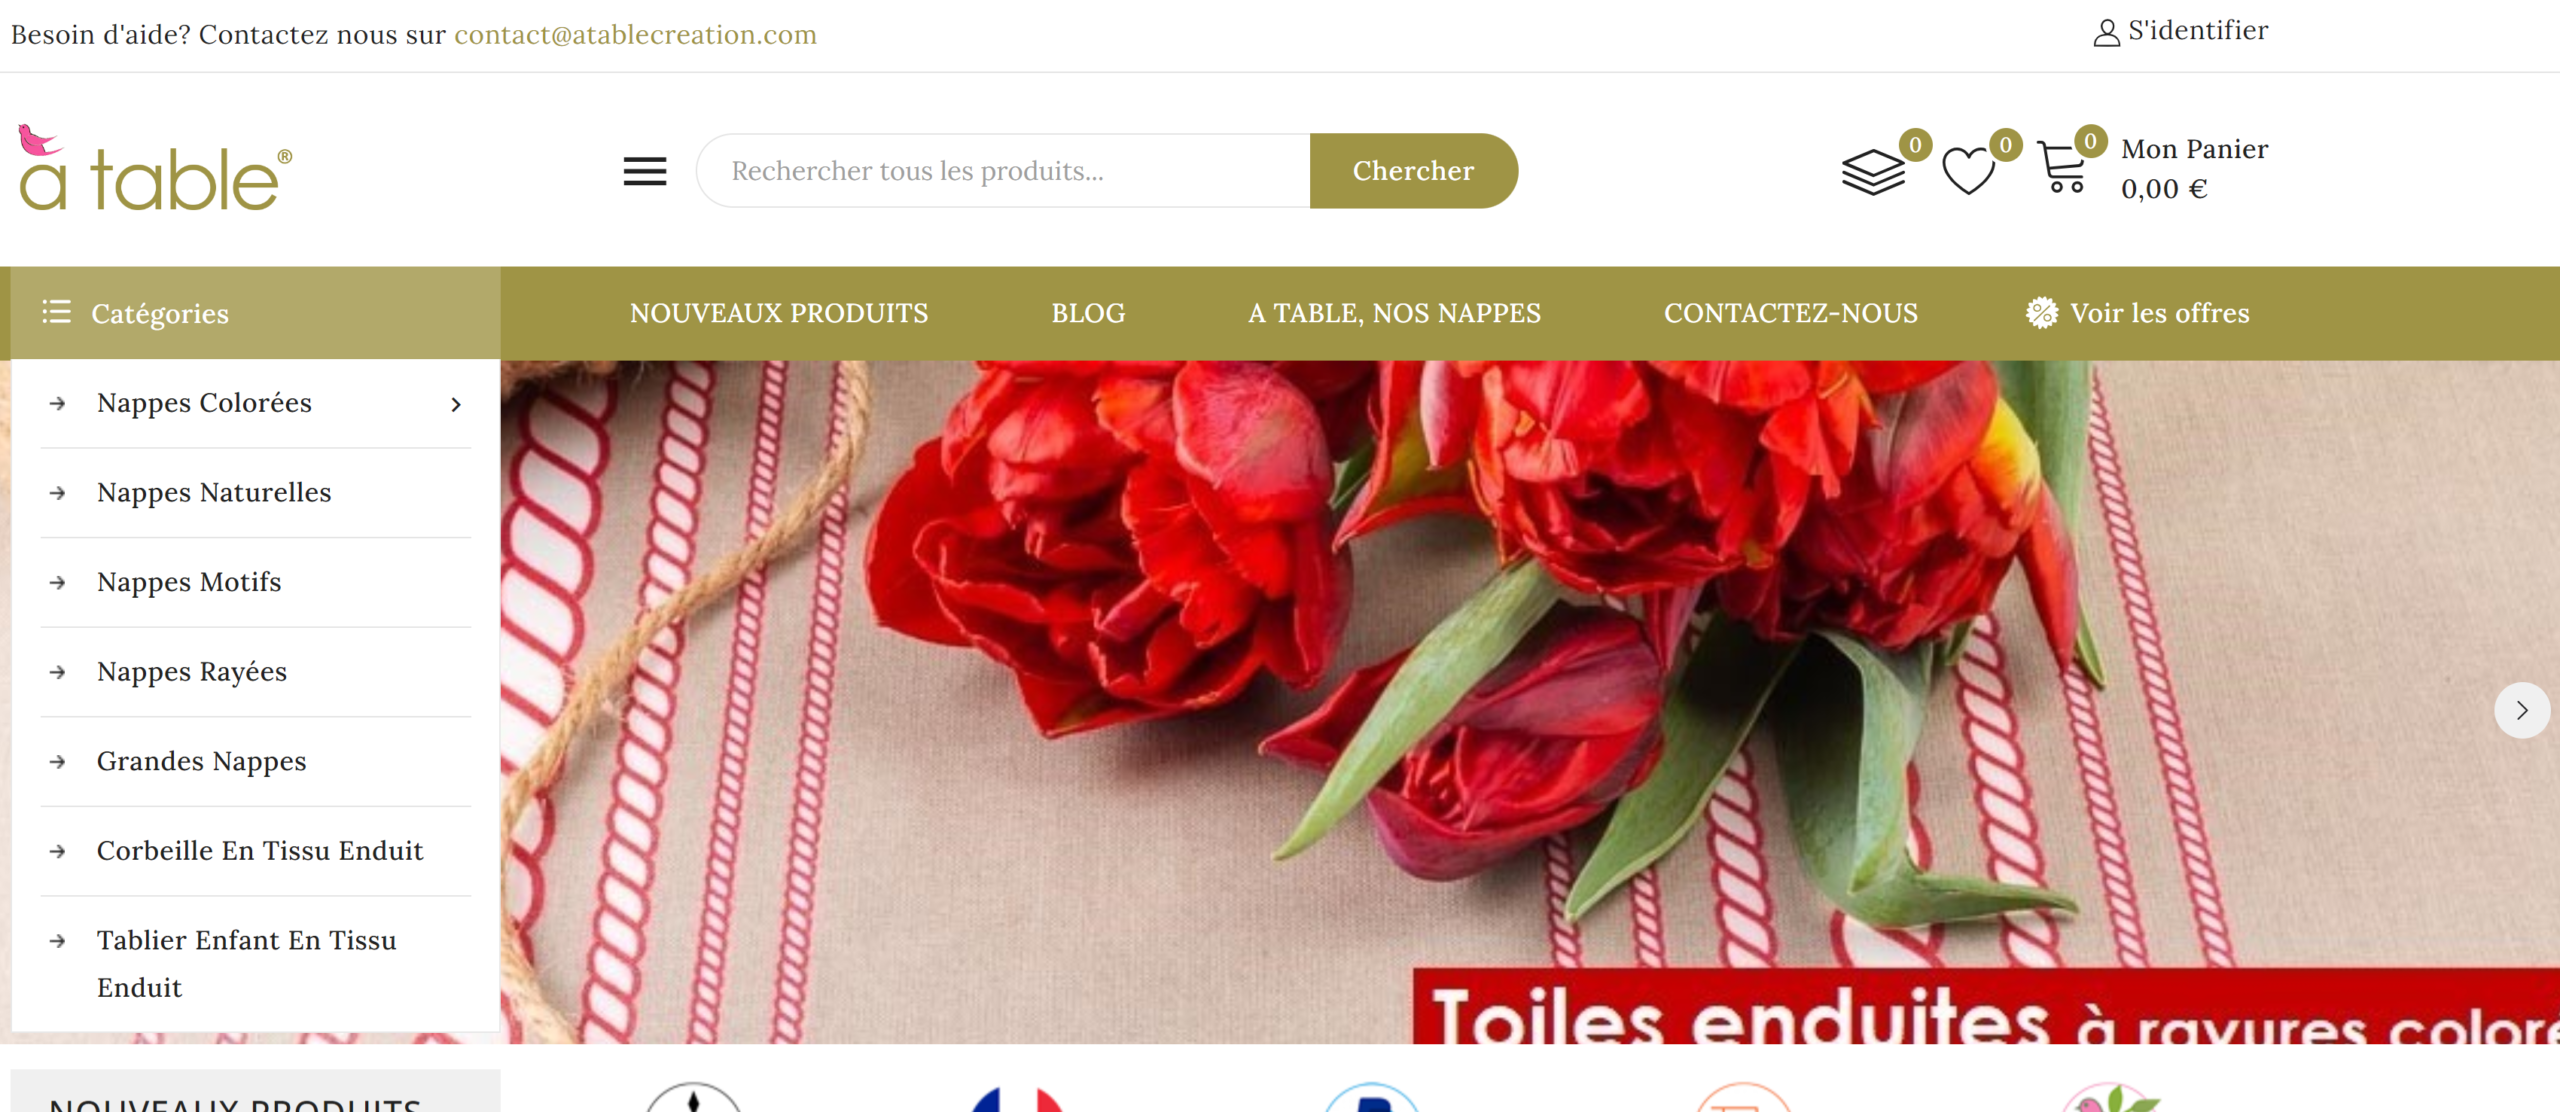
Task: Advance banner with next slide arrow
Action: (x=2522, y=710)
